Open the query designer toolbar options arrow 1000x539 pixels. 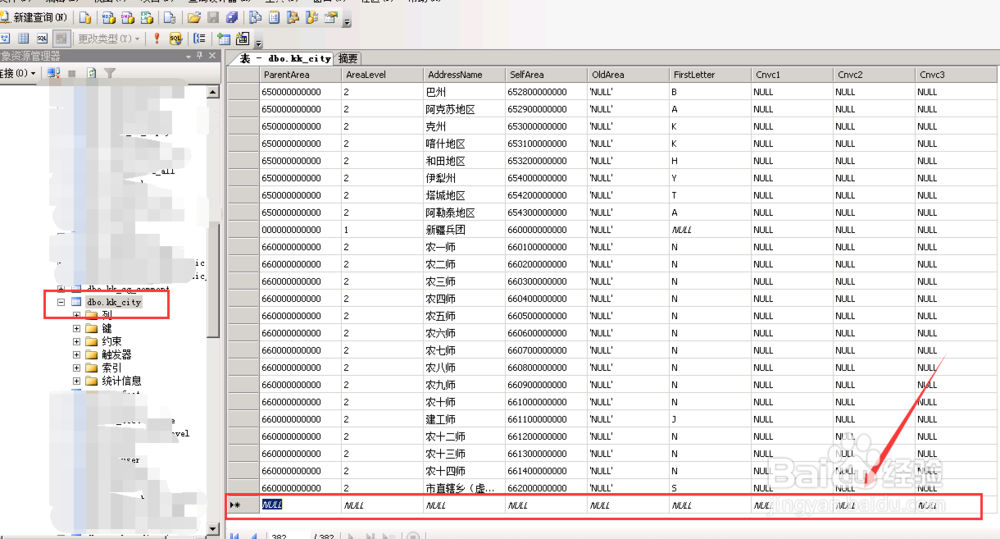tap(258, 43)
